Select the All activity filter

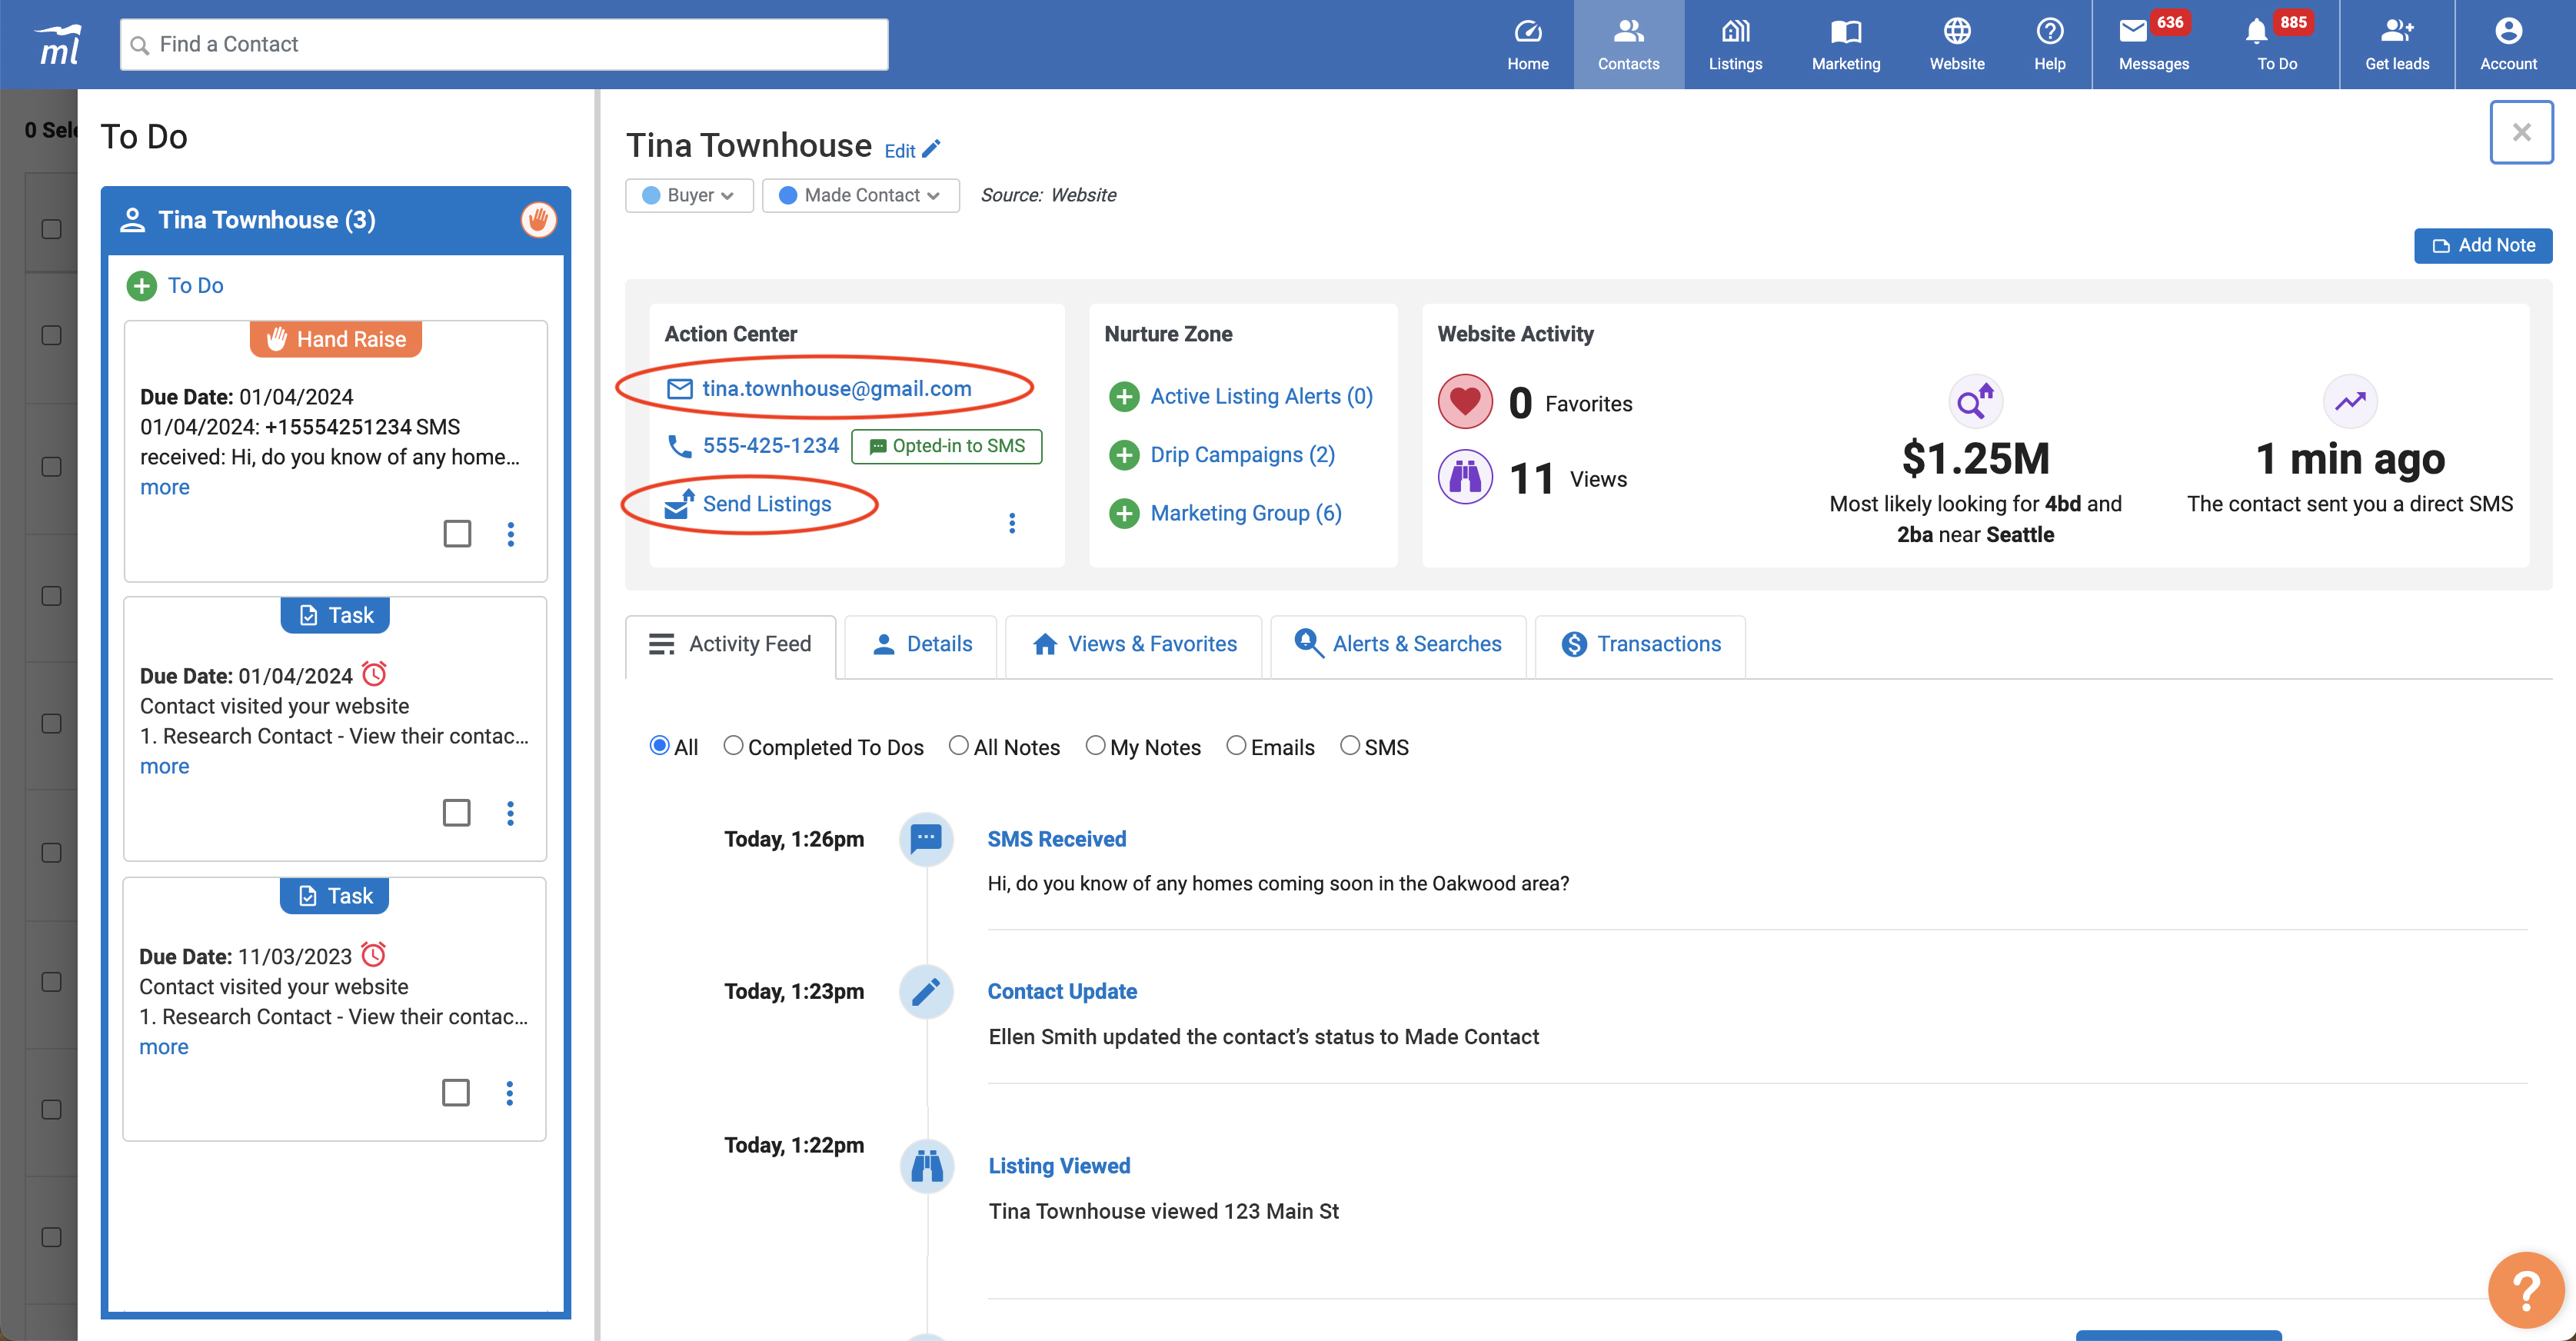click(659, 745)
